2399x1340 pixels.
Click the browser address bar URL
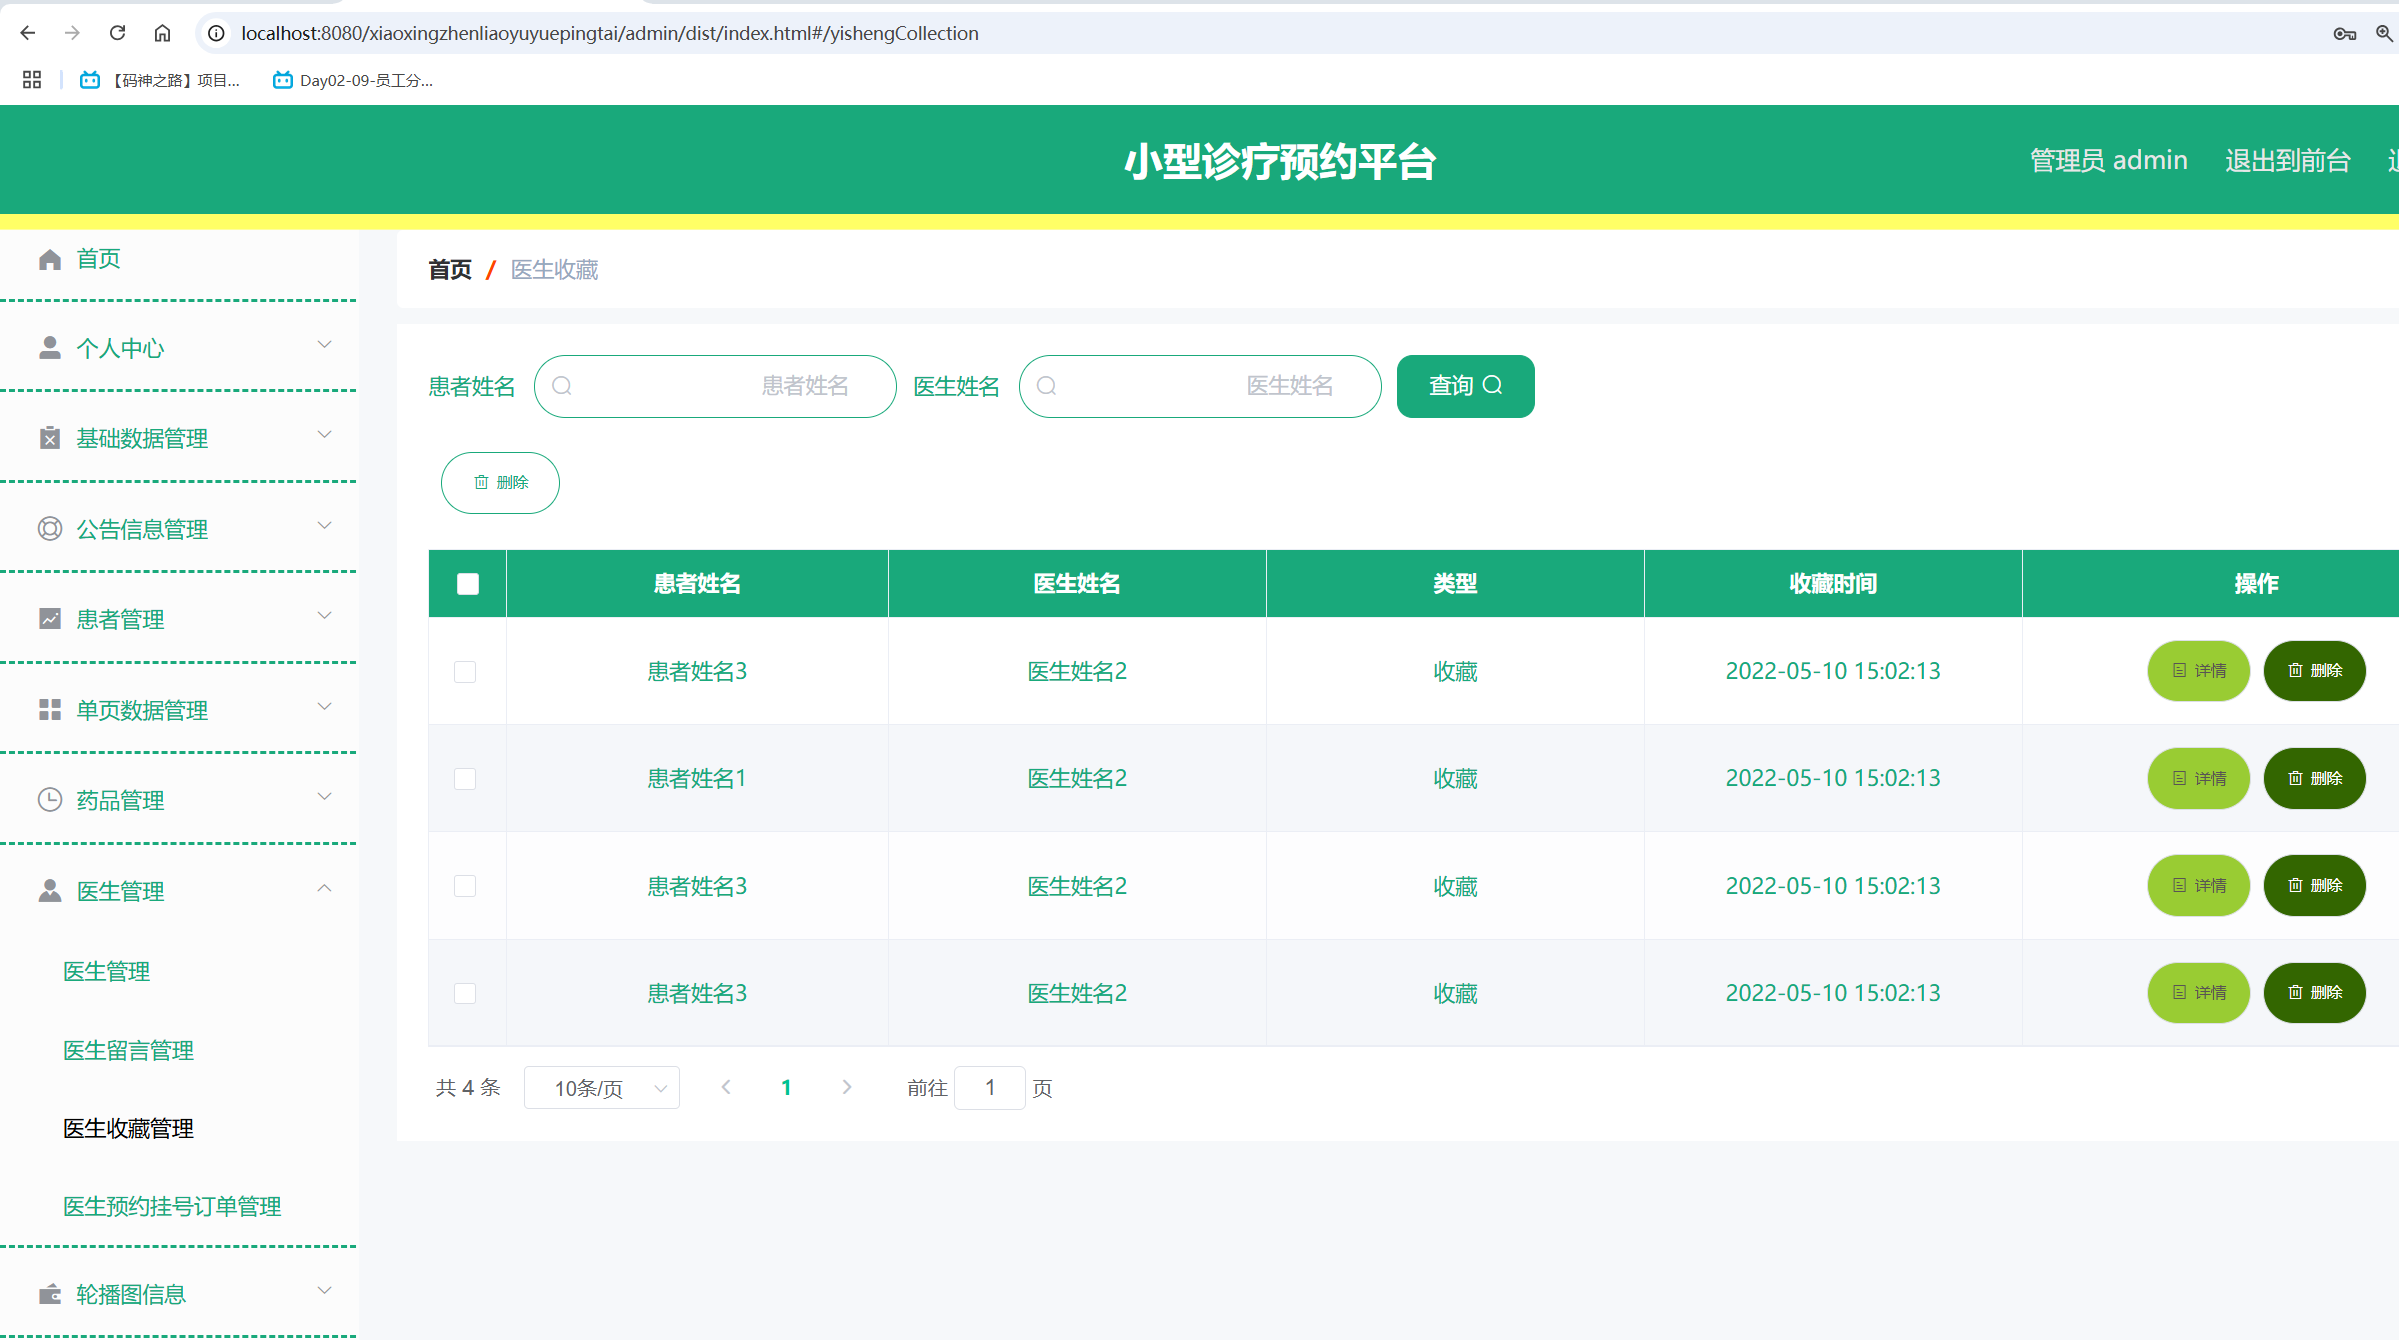pos(610,33)
